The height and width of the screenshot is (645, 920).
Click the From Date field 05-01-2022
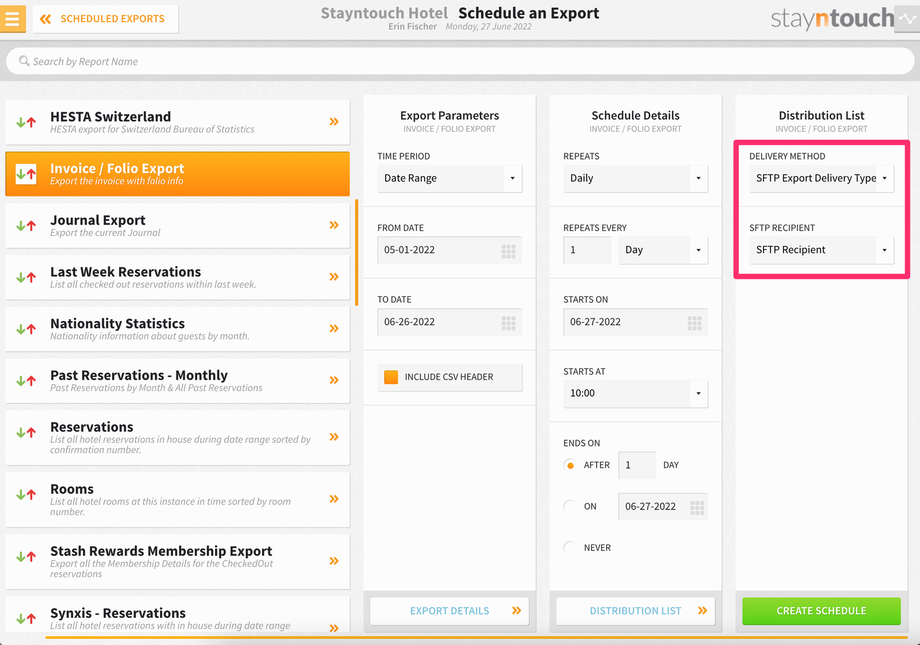pos(449,250)
